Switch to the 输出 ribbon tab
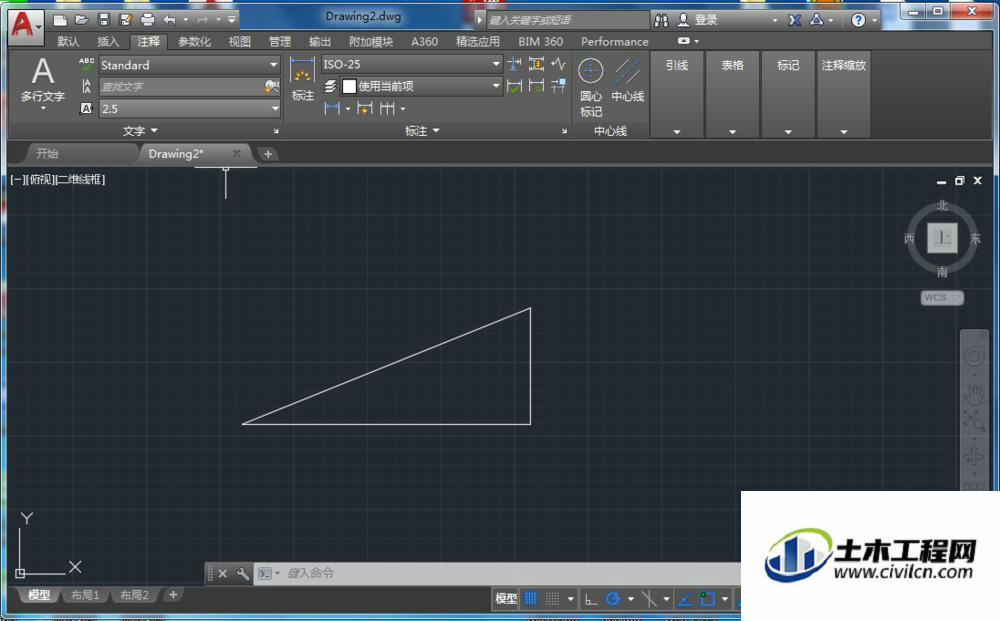The image size is (1000, 621). point(320,41)
